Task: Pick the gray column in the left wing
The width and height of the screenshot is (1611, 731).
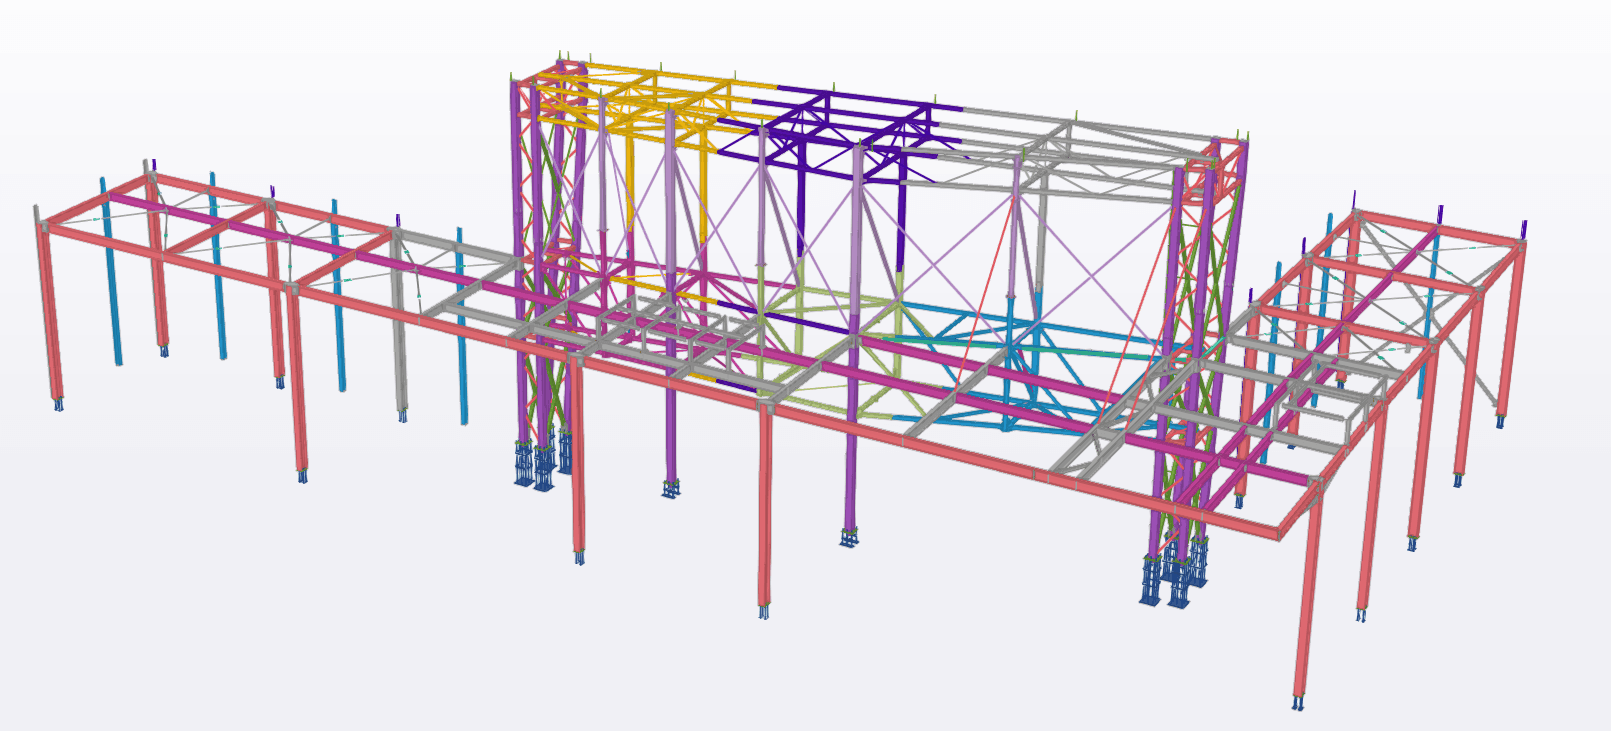Action: (398, 330)
